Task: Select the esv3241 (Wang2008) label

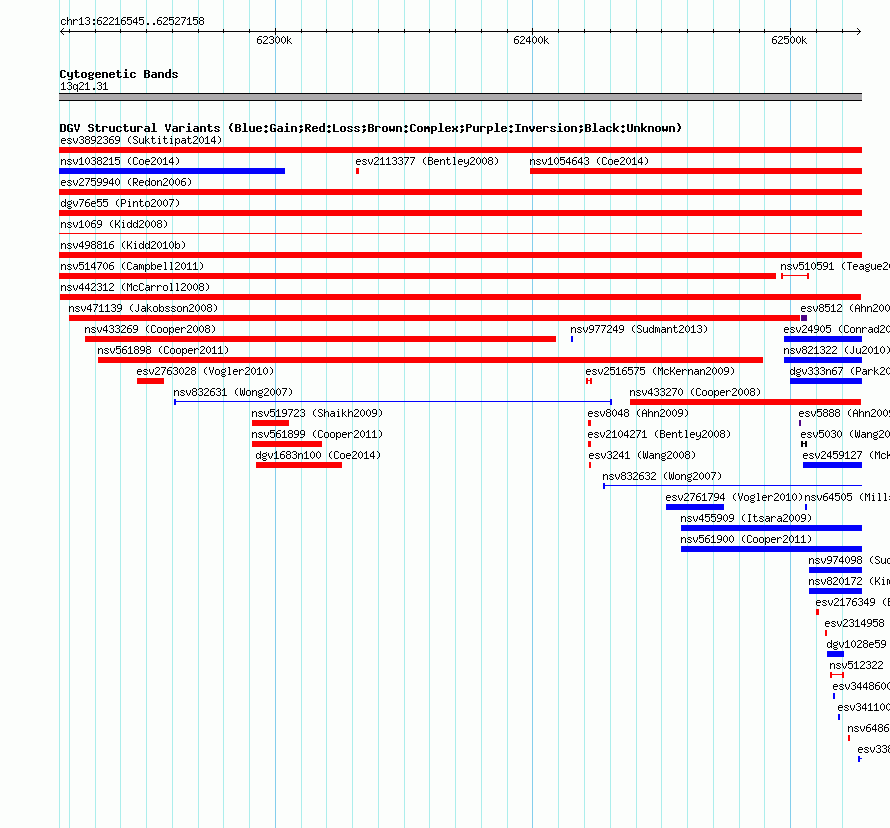Action: (642, 455)
